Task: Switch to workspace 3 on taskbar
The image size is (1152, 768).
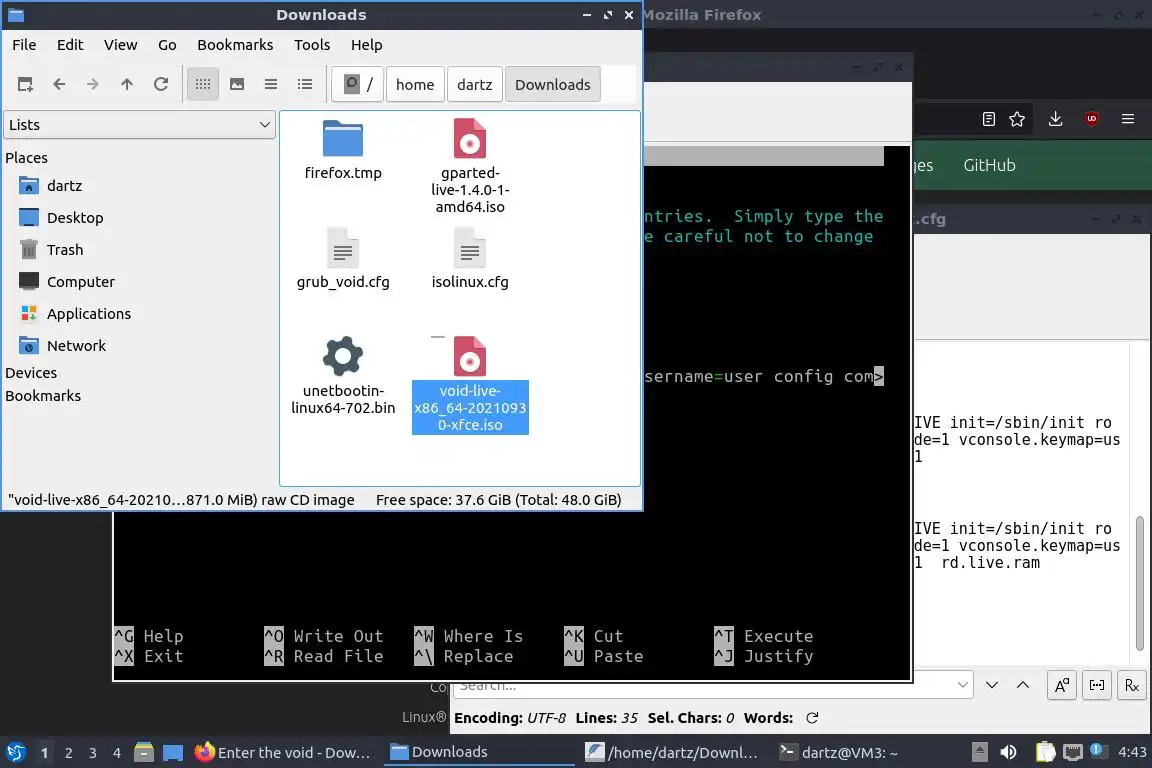Action: 93,753
